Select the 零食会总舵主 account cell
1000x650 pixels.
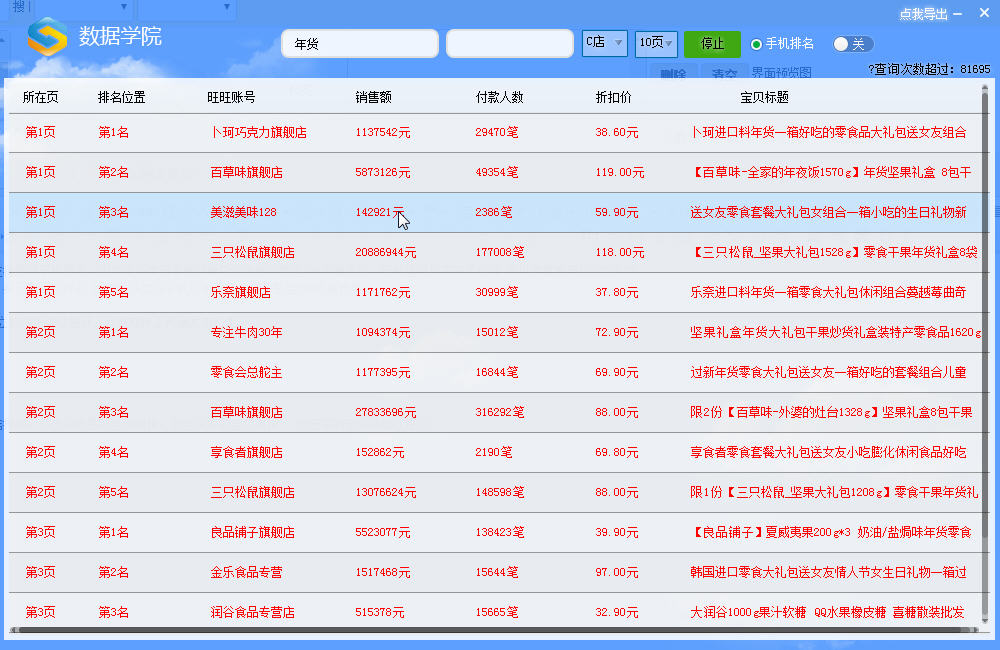coord(246,372)
